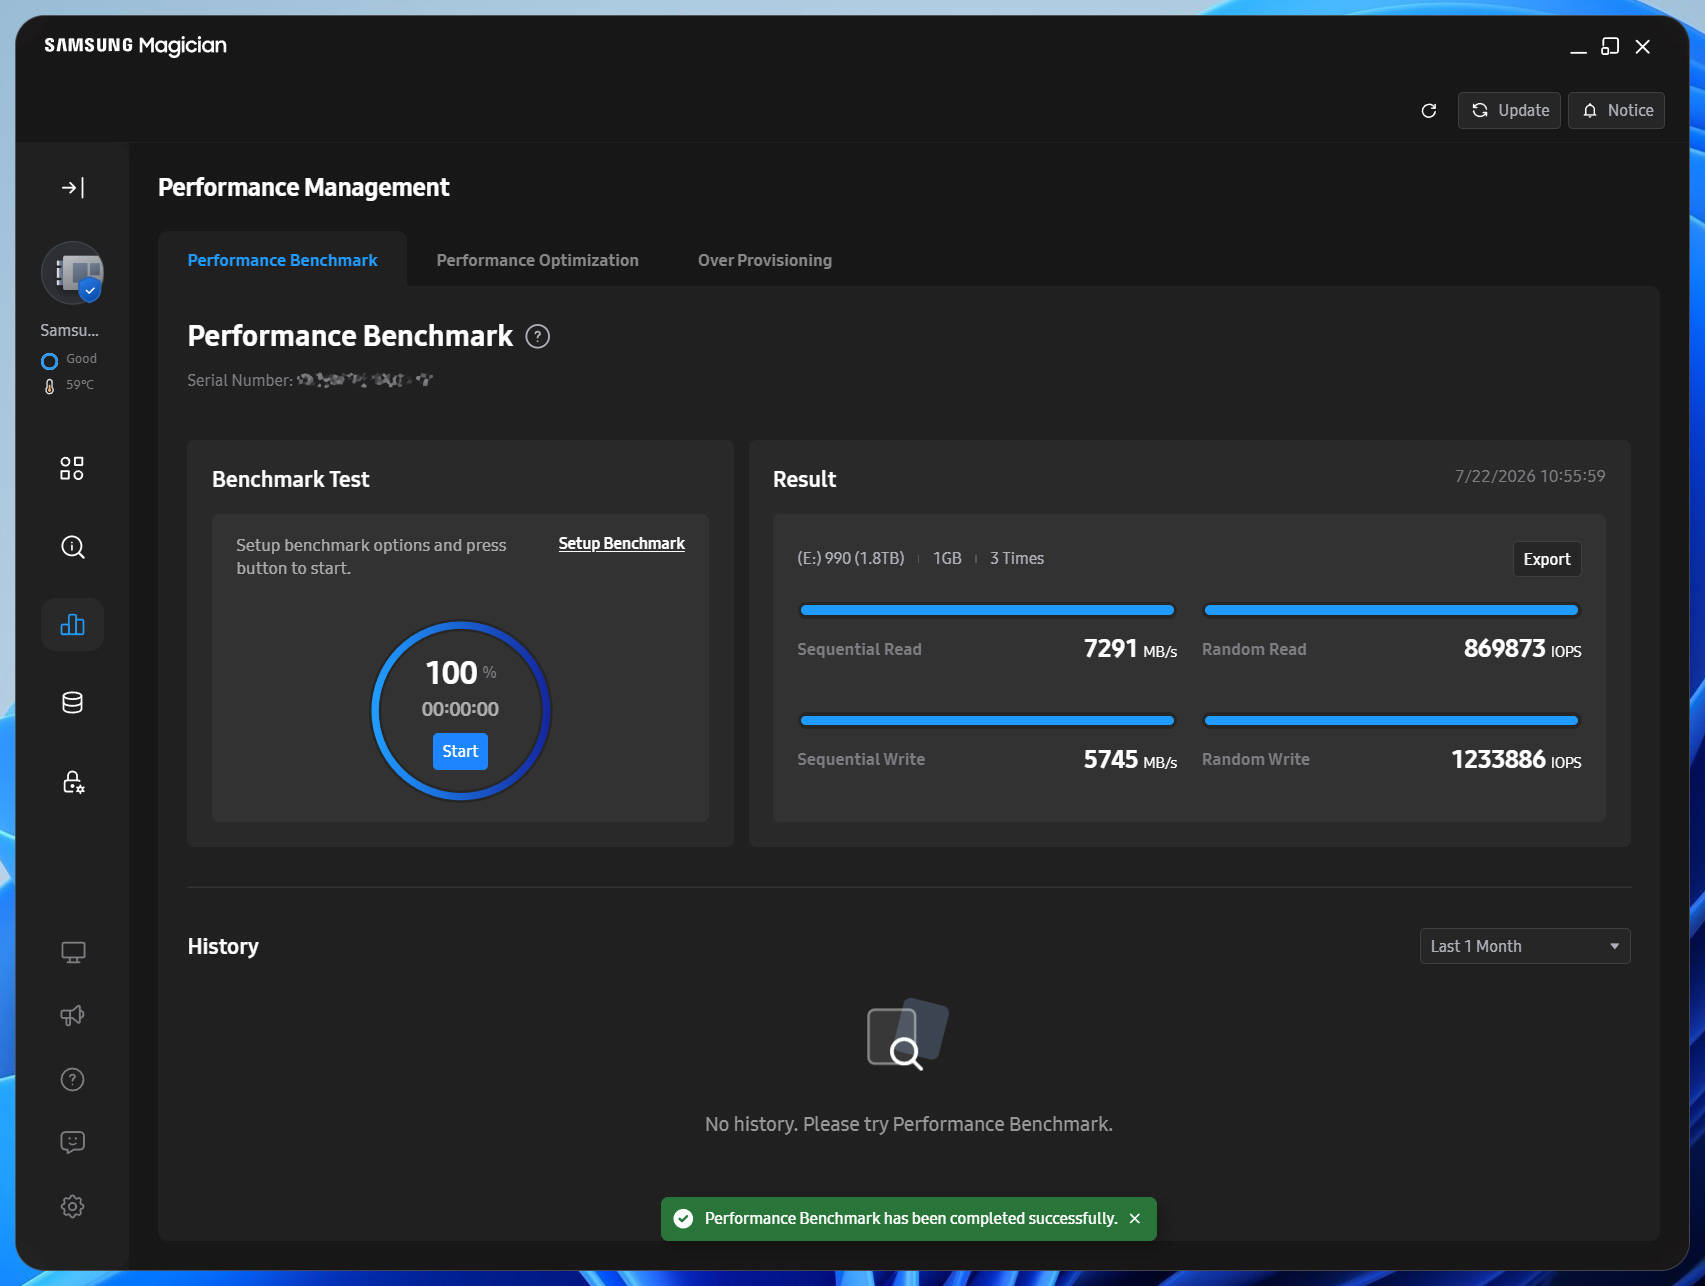Switch to Performance Benchmark tab
This screenshot has width=1705, height=1286.
[282, 260]
